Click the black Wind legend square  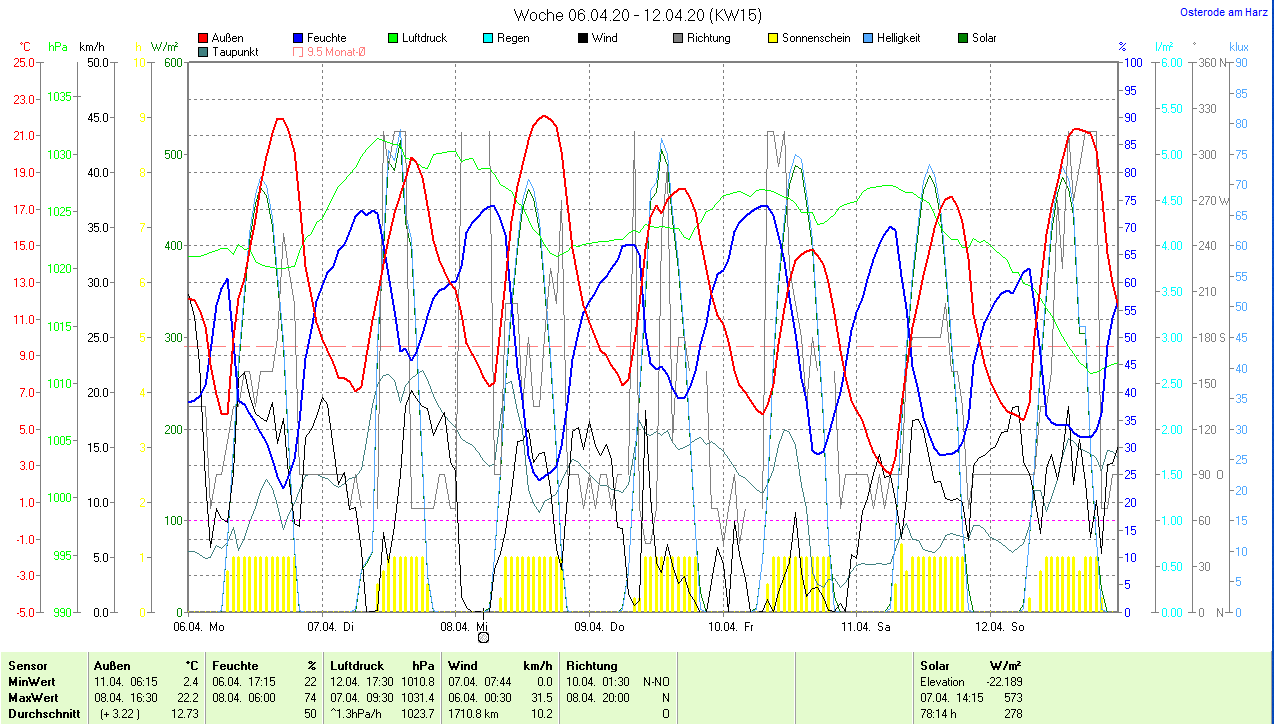pyautogui.click(x=583, y=38)
